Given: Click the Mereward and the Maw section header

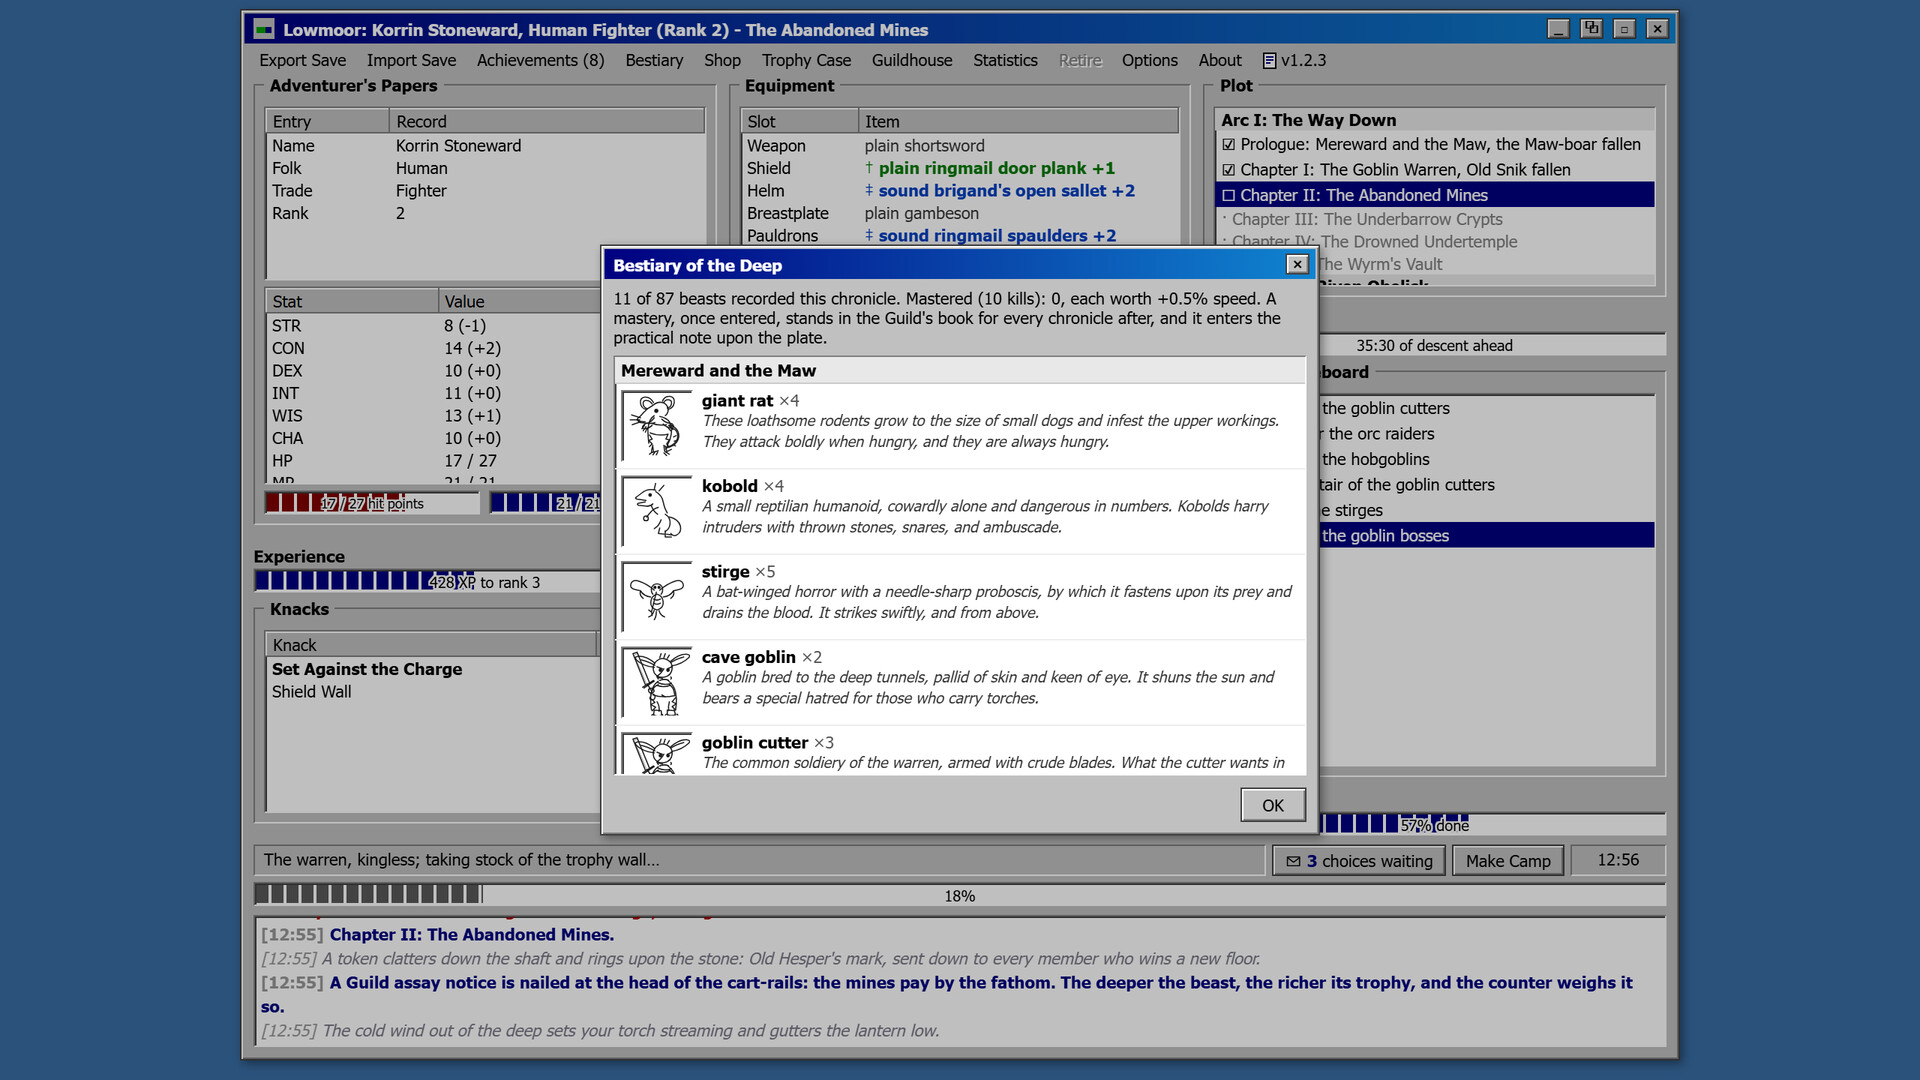Looking at the screenshot, I should (x=959, y=370).
